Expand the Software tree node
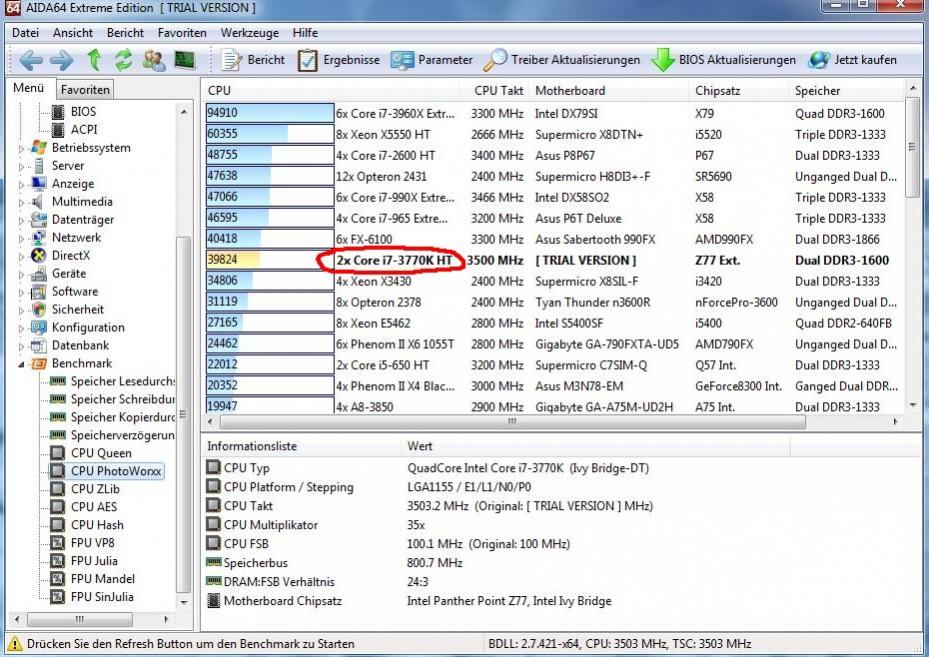Image resolution: width=929 pixels, height=657 pixels. tap(21, 293)
